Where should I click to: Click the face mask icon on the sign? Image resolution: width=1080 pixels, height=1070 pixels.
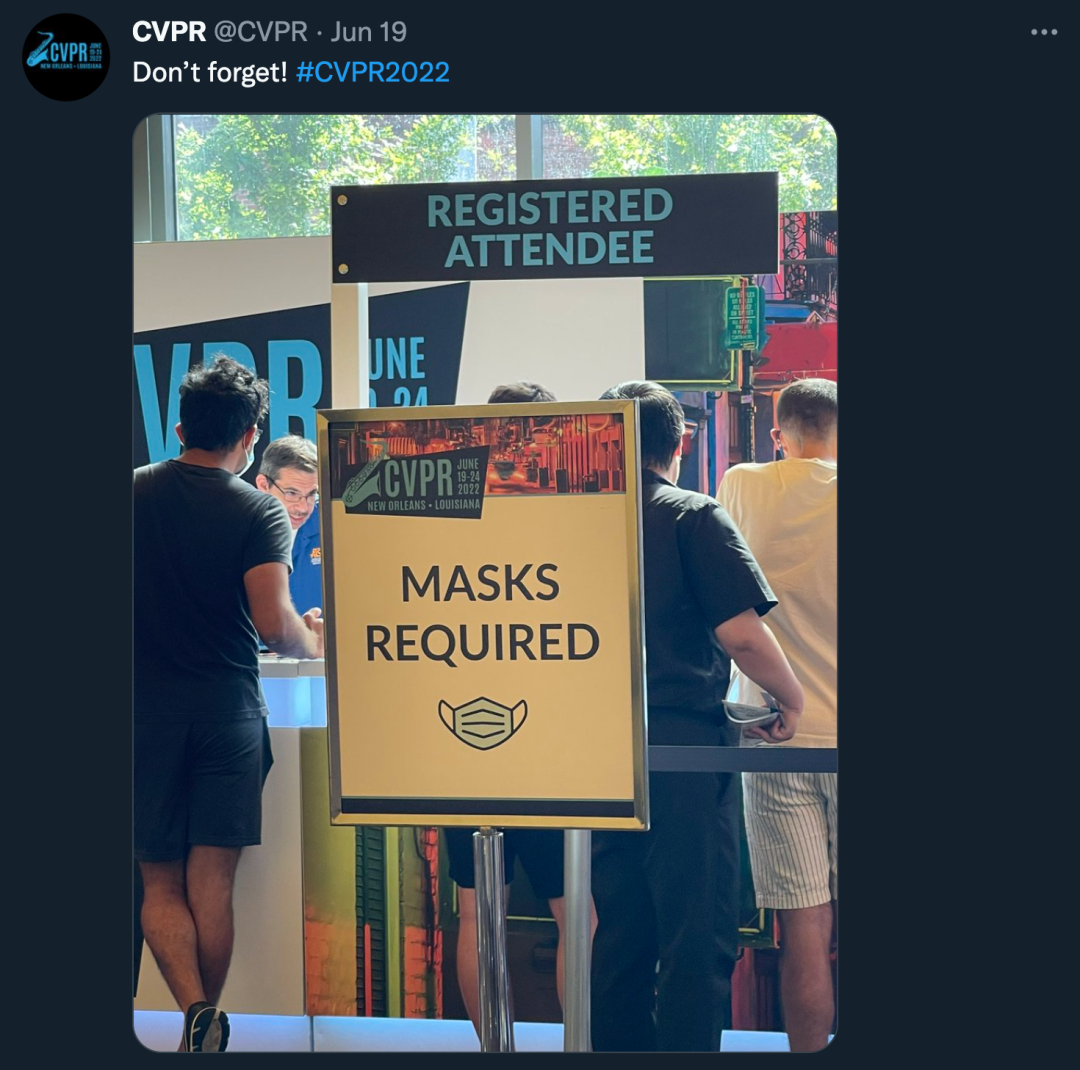pos(483,723)
